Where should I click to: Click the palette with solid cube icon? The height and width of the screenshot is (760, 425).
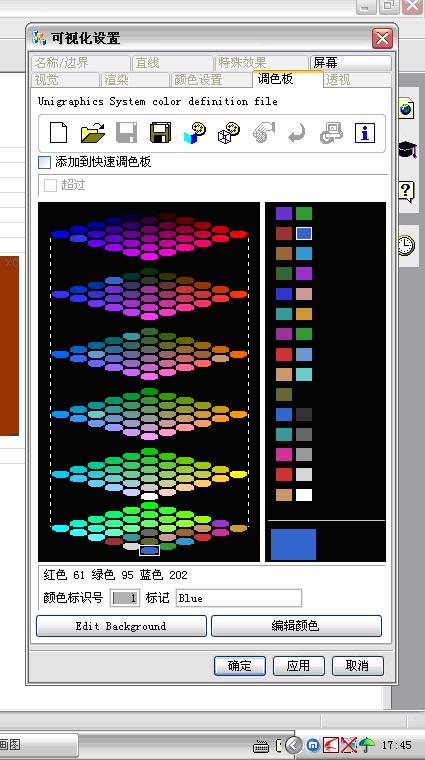tap(195, 132)
